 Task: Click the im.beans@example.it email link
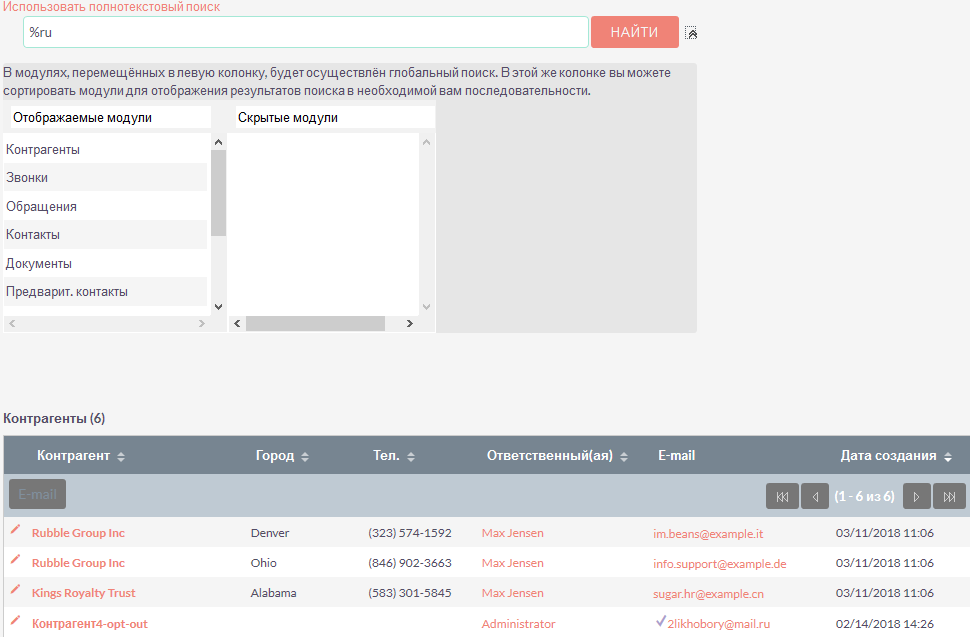(708, 534)
